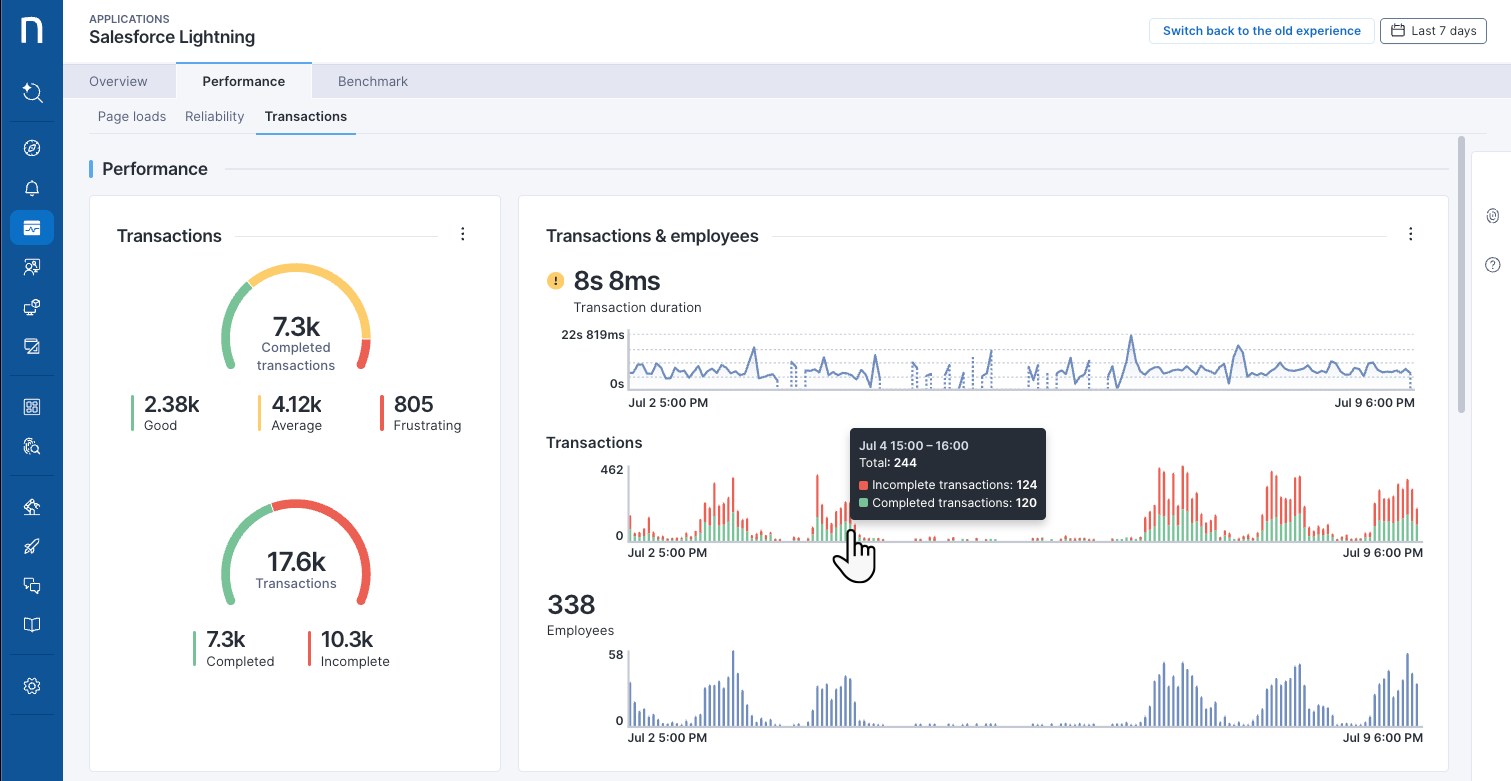The width and height of the screenshot is (1511, 781).
Task: Open the chat bubbles icon in sidebar
Action: tap(32, 586)
